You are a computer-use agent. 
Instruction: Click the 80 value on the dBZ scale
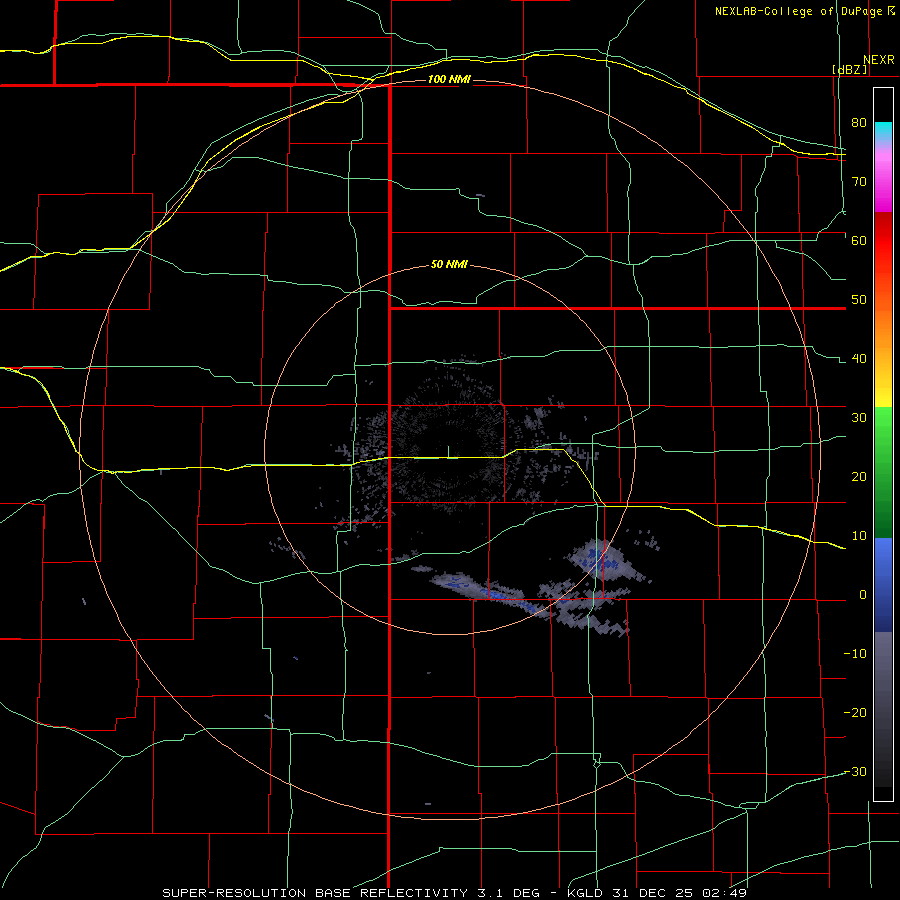coord(859,123)
